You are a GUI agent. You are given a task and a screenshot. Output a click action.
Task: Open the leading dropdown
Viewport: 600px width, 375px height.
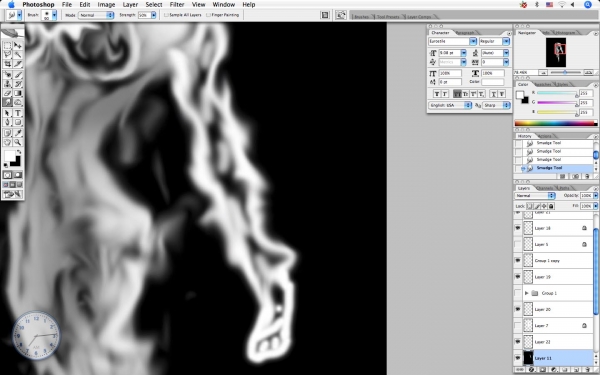506,53
